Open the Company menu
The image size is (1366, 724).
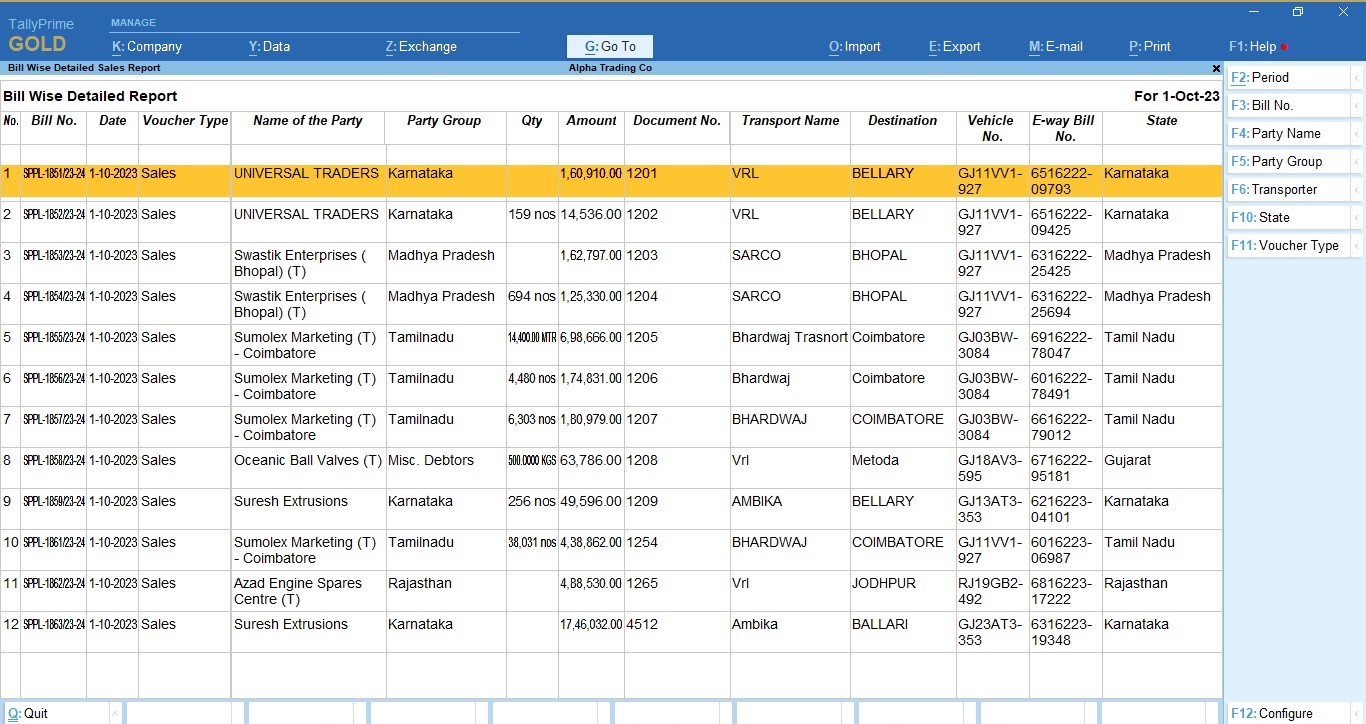tap(146, 46)
